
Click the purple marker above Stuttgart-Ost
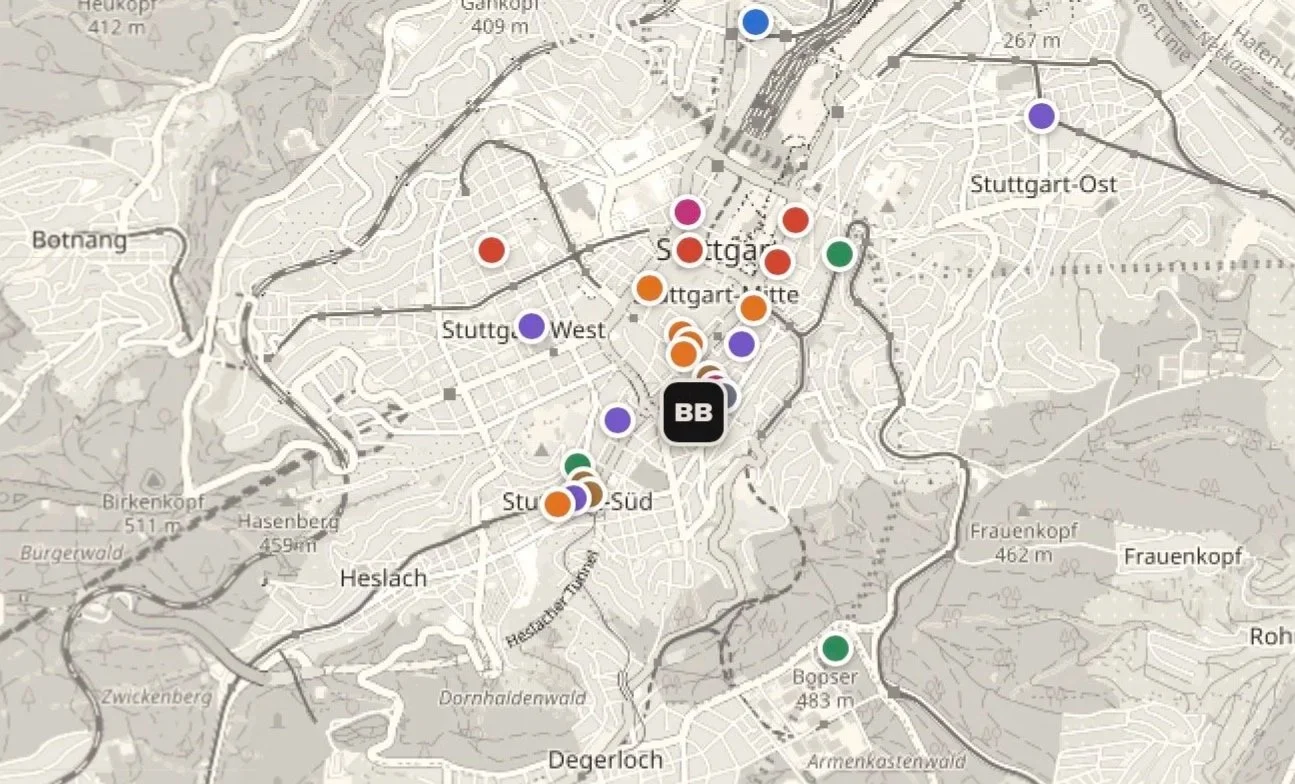coord(1042,115)
